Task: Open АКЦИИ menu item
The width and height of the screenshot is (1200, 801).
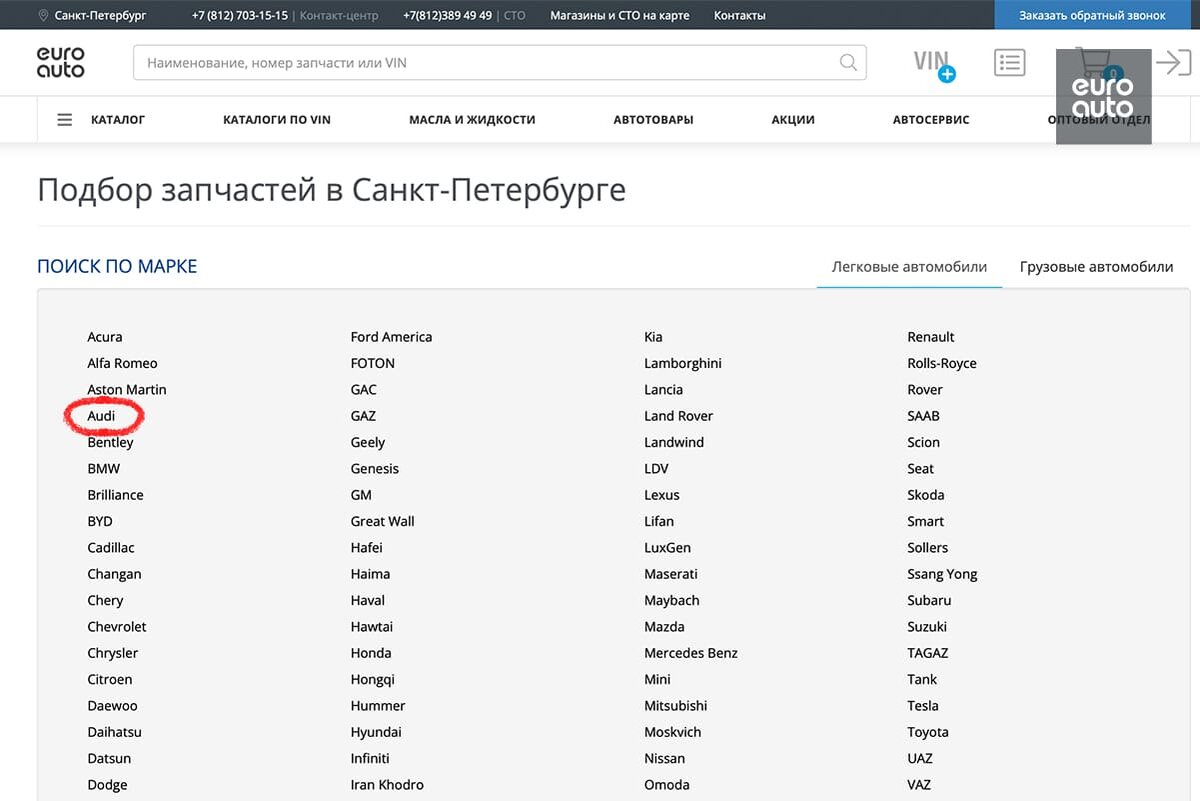Action: pyautogui.click(x=793, y=119)
